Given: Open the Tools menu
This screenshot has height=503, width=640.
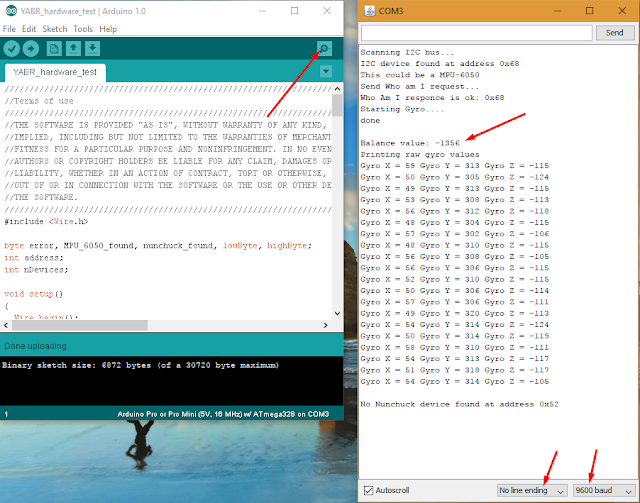Looking at the screenshot, I should [x=83, y=29].
